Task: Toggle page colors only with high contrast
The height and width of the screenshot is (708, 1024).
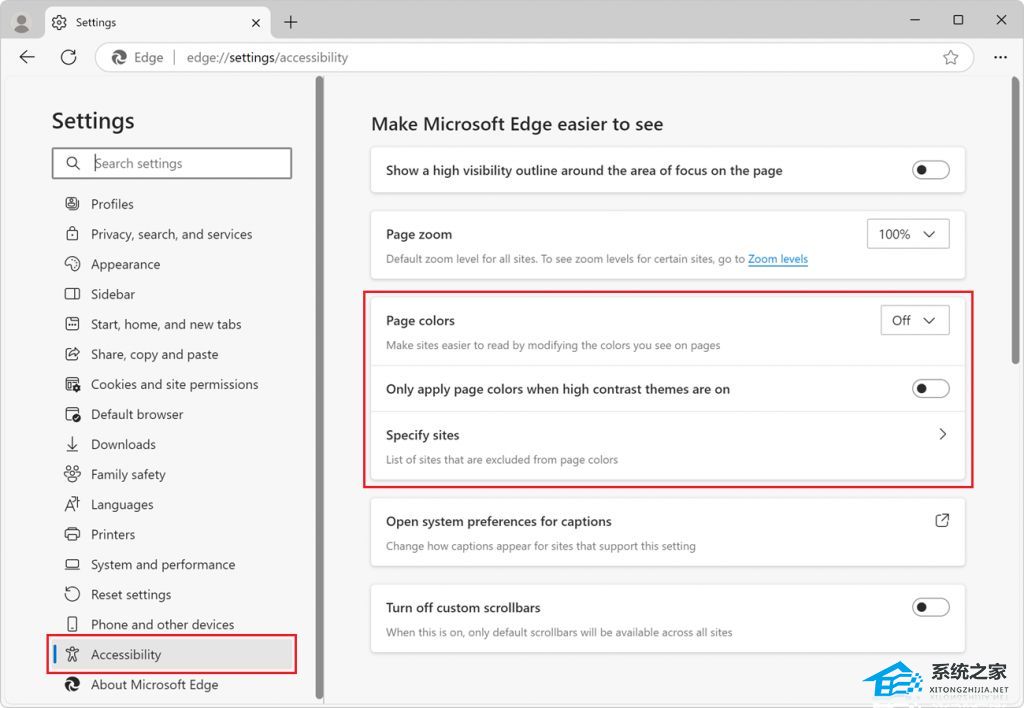Action: 931,389
